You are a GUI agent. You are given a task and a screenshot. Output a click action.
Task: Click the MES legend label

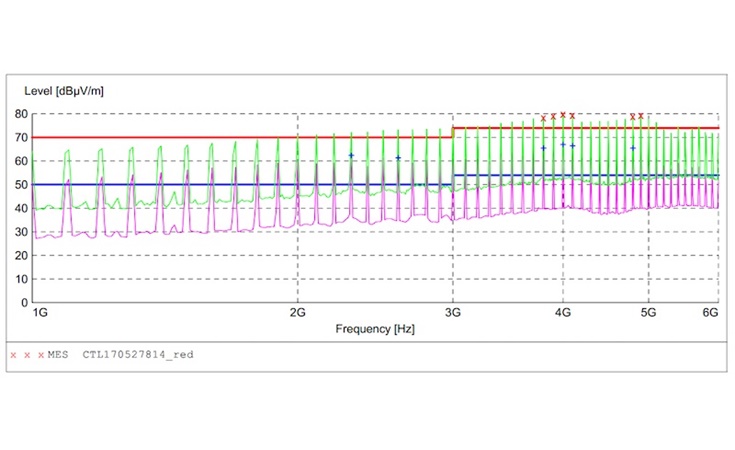tap(59, 355)
